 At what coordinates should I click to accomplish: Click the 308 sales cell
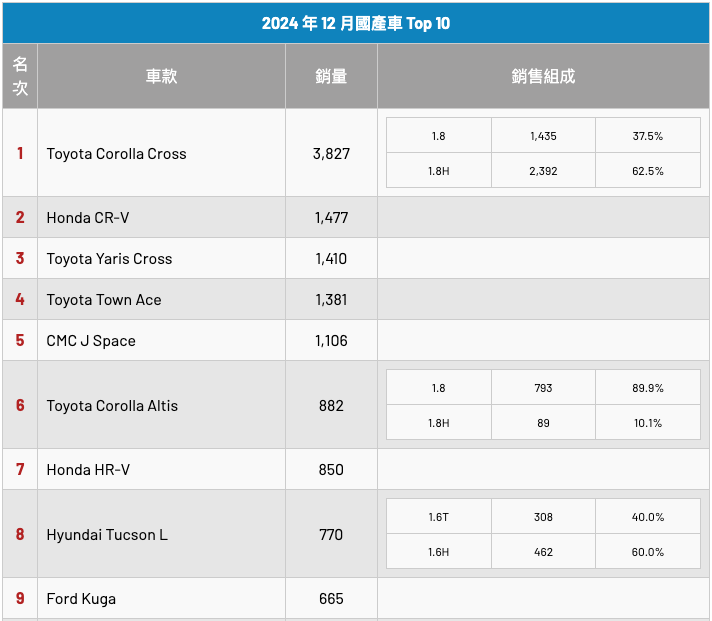click(x=543, y=517)
